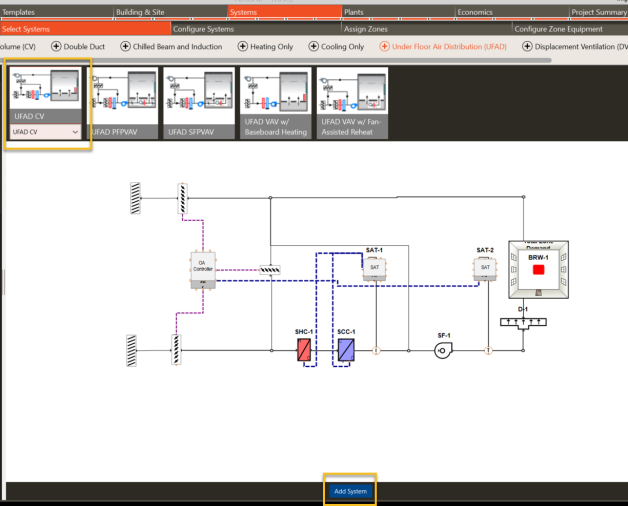Expand the Cooling Only category
This screenshot has width=628, height=506.
[336, 46]
